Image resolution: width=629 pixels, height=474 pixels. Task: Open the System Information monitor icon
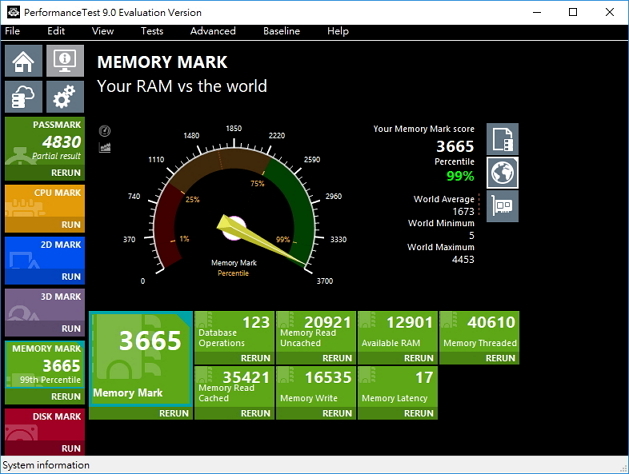[65, 62]
